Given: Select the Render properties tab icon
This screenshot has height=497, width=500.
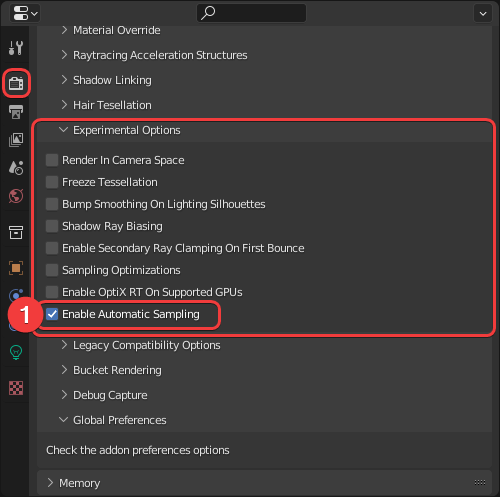Looking at the screenshot, I should tap(16, 83).
